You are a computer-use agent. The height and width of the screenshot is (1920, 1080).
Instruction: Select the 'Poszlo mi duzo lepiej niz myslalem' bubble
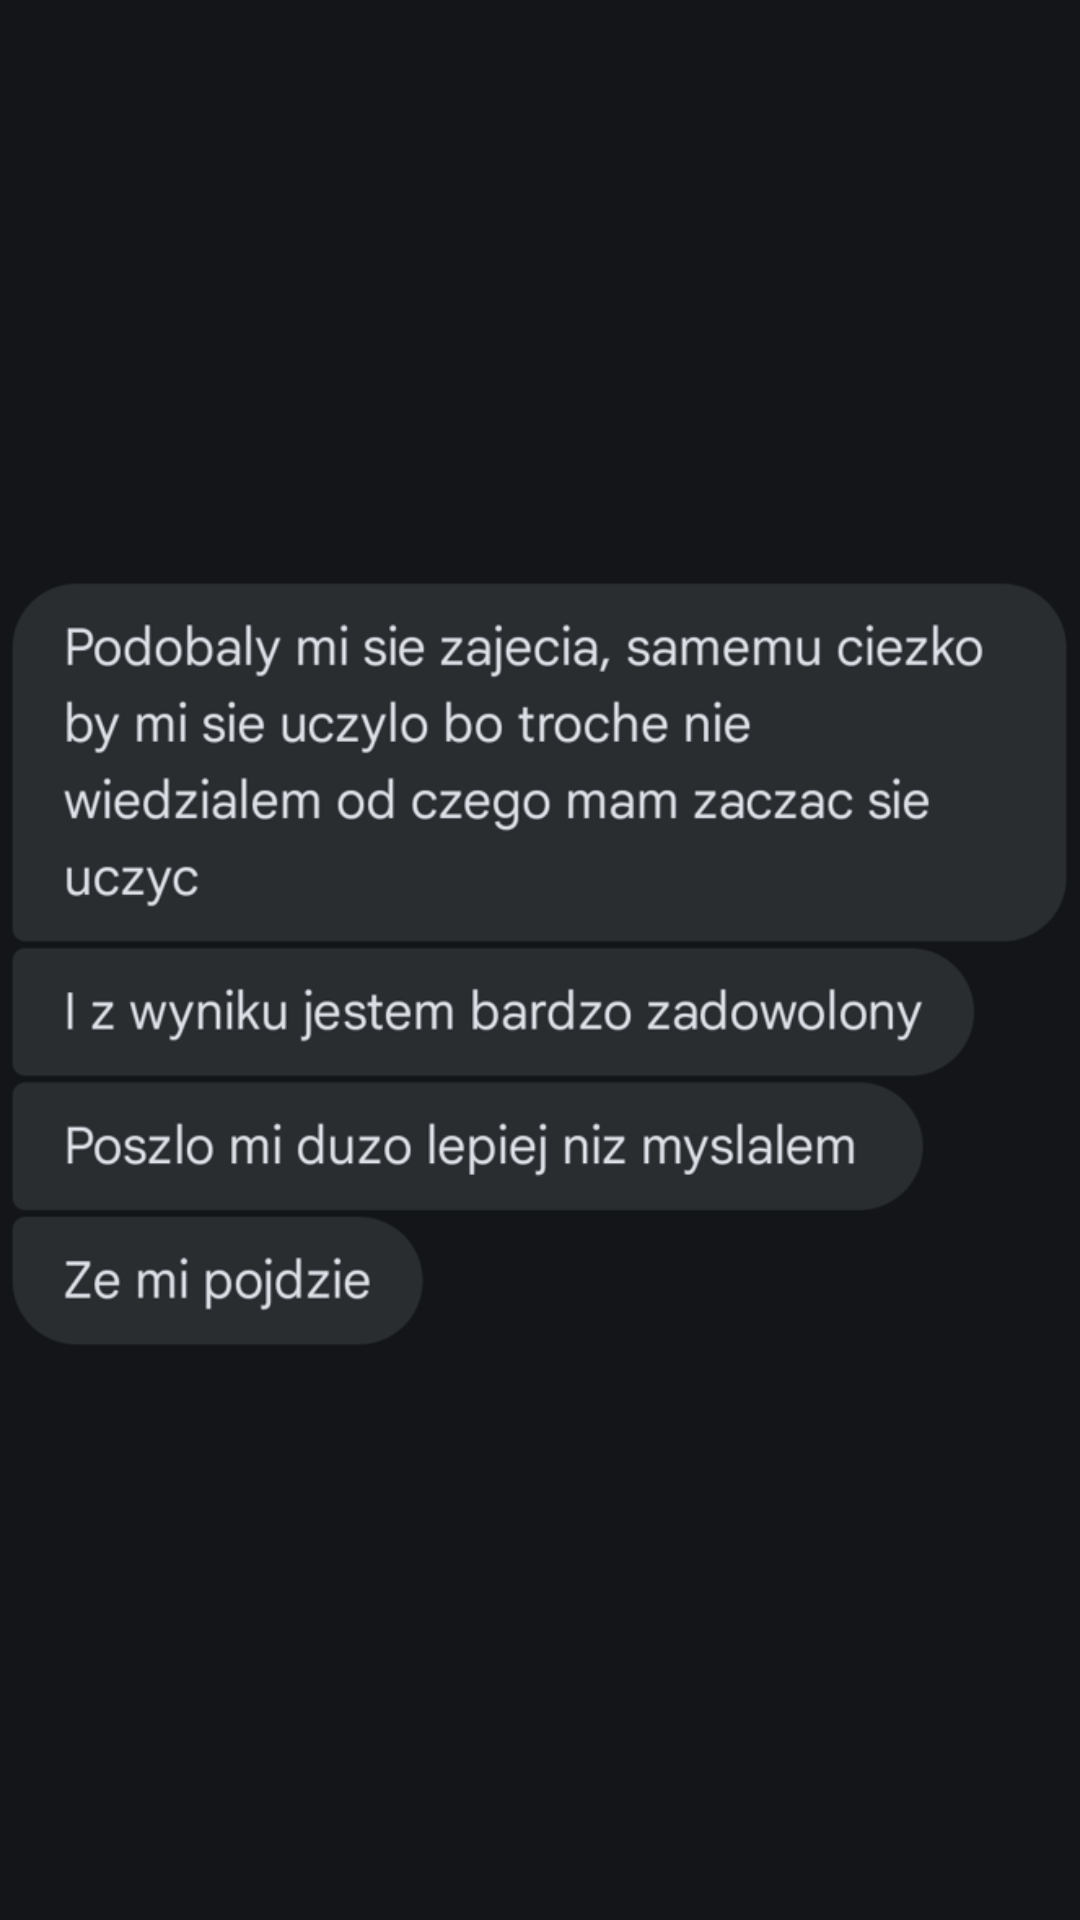(467, 1146)
